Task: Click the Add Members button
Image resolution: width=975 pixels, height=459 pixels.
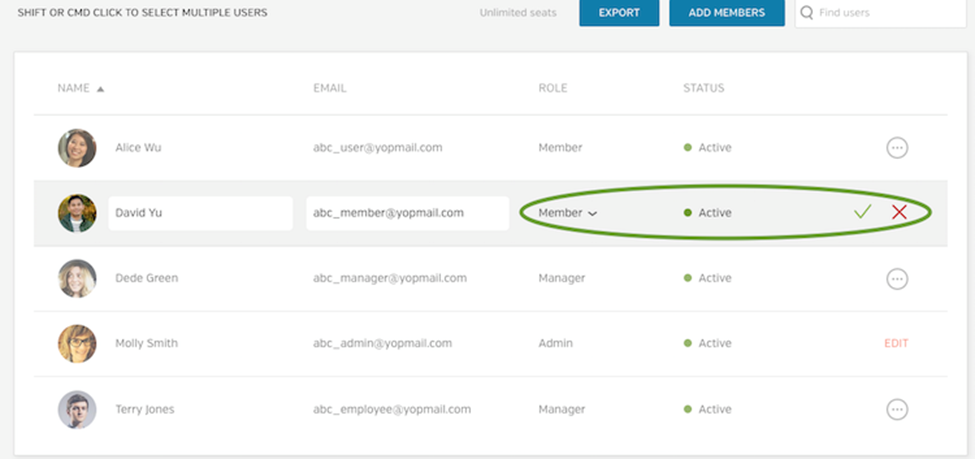Action: [727, 13]
